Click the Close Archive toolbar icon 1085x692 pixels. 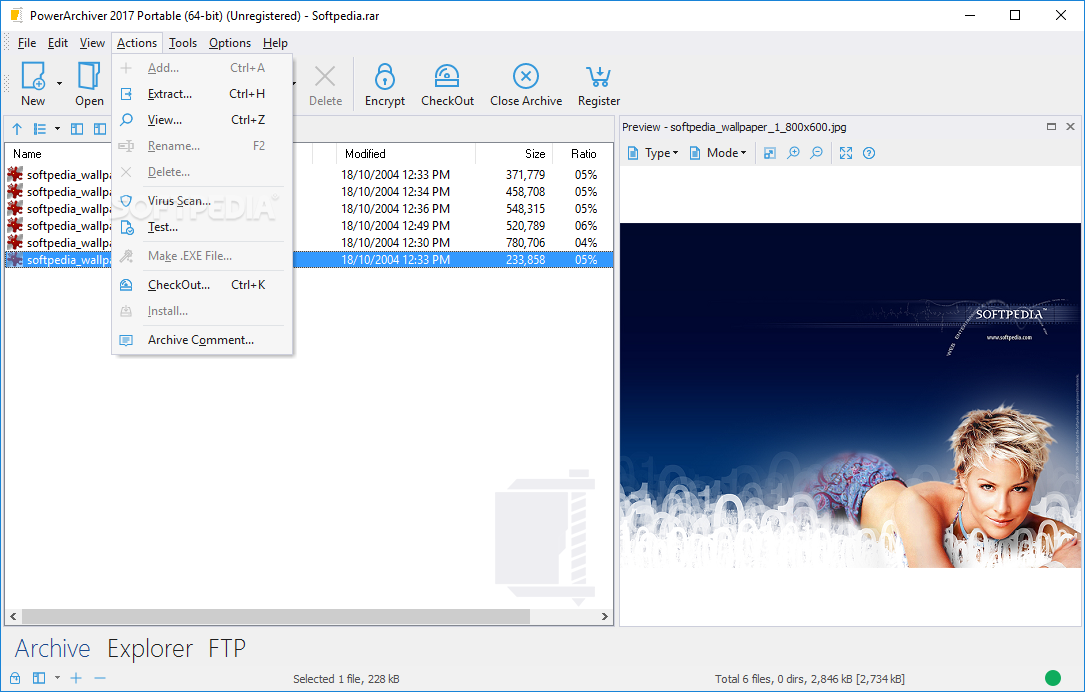526,76
